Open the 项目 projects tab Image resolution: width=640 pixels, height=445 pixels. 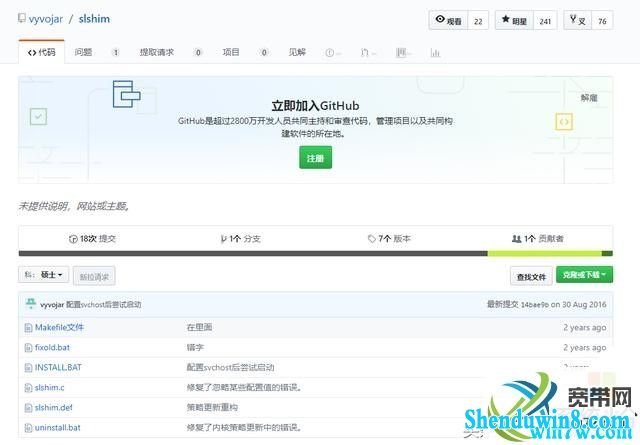pyautogui.click(x=231, y=52)
